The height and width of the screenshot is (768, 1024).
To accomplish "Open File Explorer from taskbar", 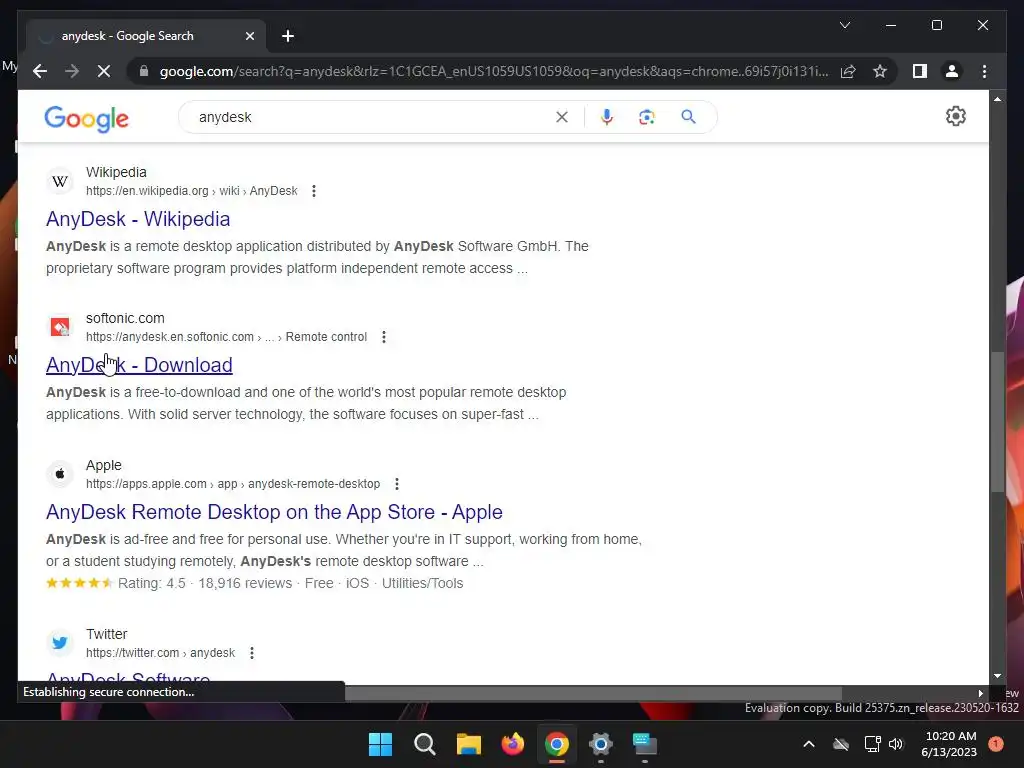I will tap(468, 744).
